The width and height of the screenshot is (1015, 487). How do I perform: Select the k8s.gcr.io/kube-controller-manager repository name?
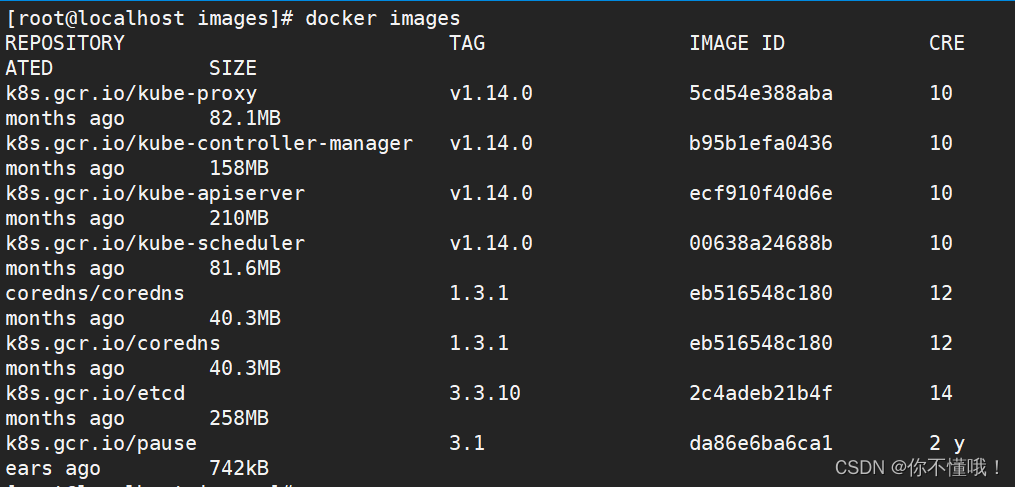(209, 143)
